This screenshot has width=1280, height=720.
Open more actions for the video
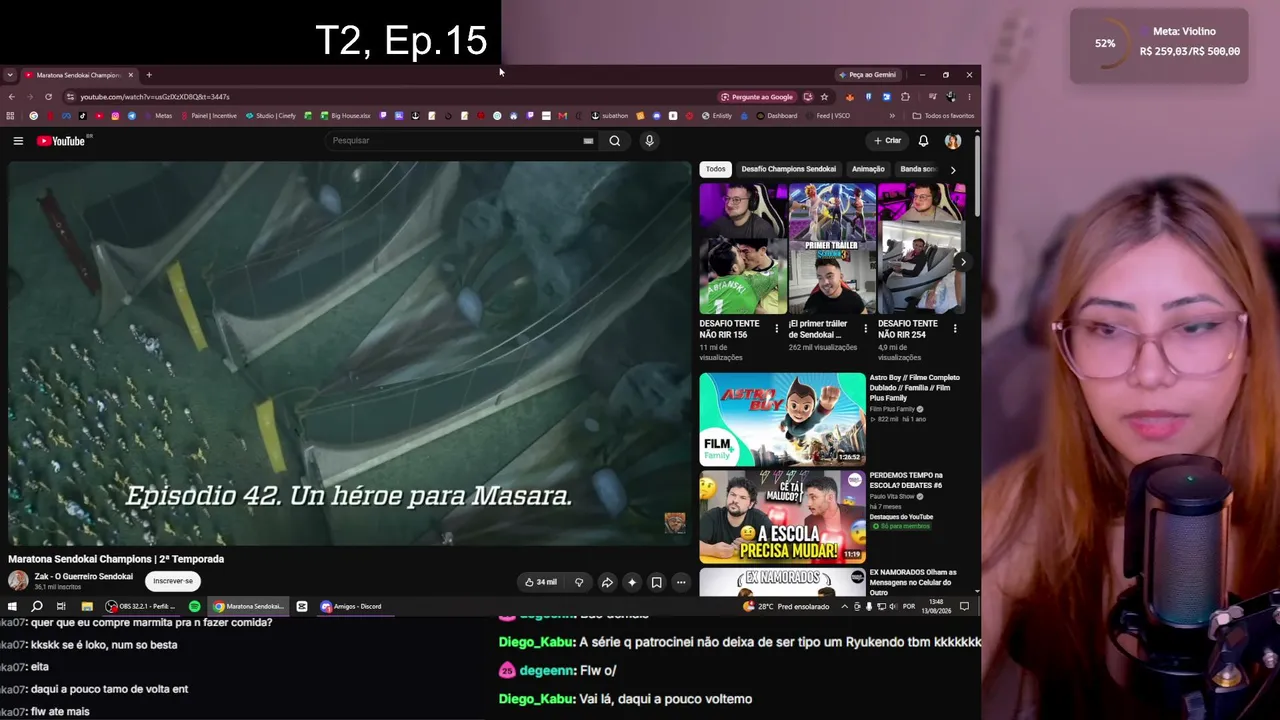pos(681,582)
